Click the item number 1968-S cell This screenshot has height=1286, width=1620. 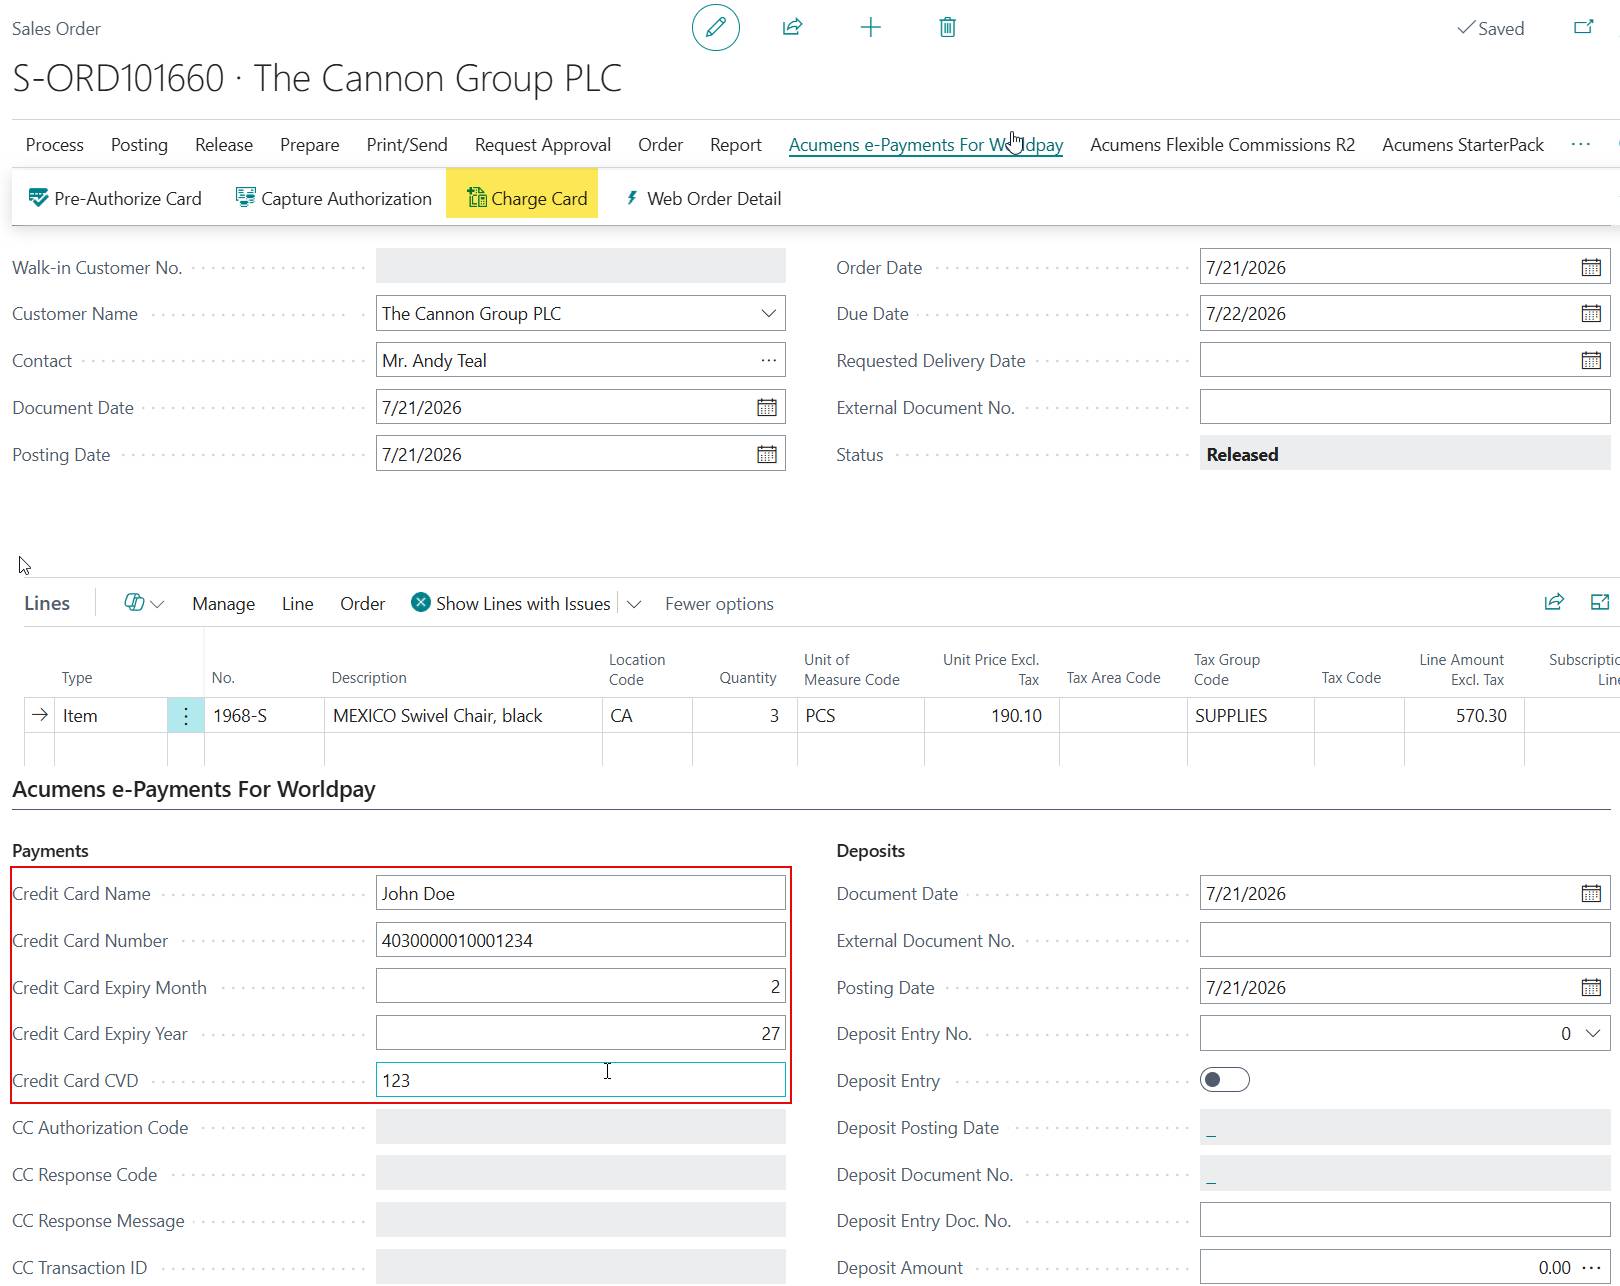coord(264,716)
